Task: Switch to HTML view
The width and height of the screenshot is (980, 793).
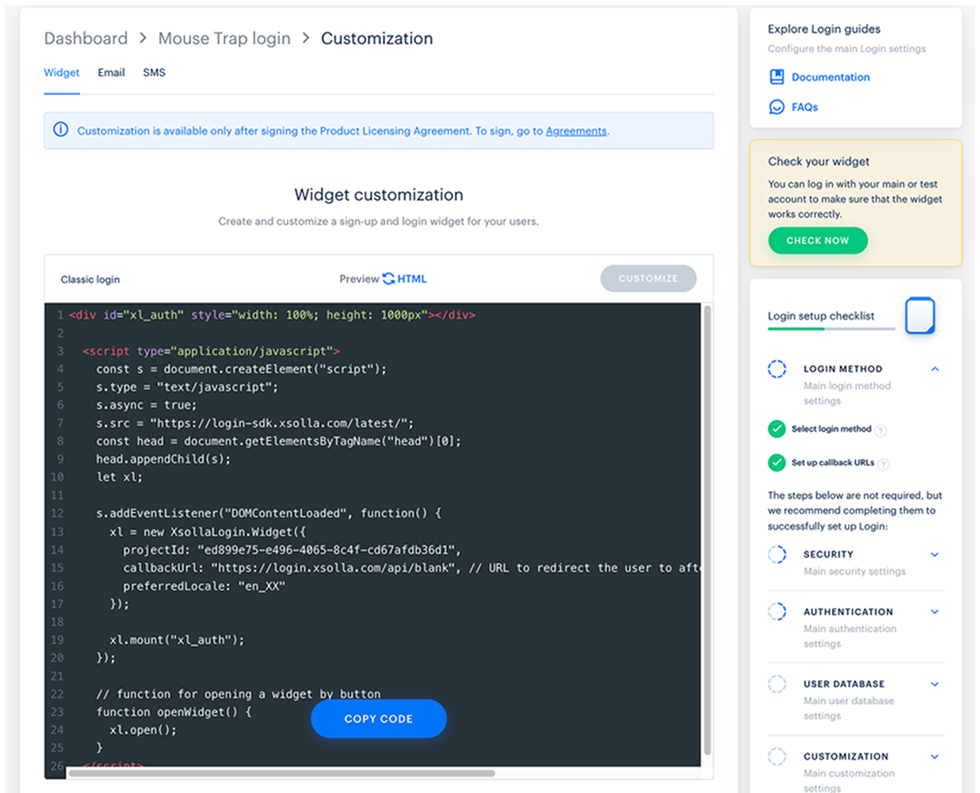Action: 412,279
